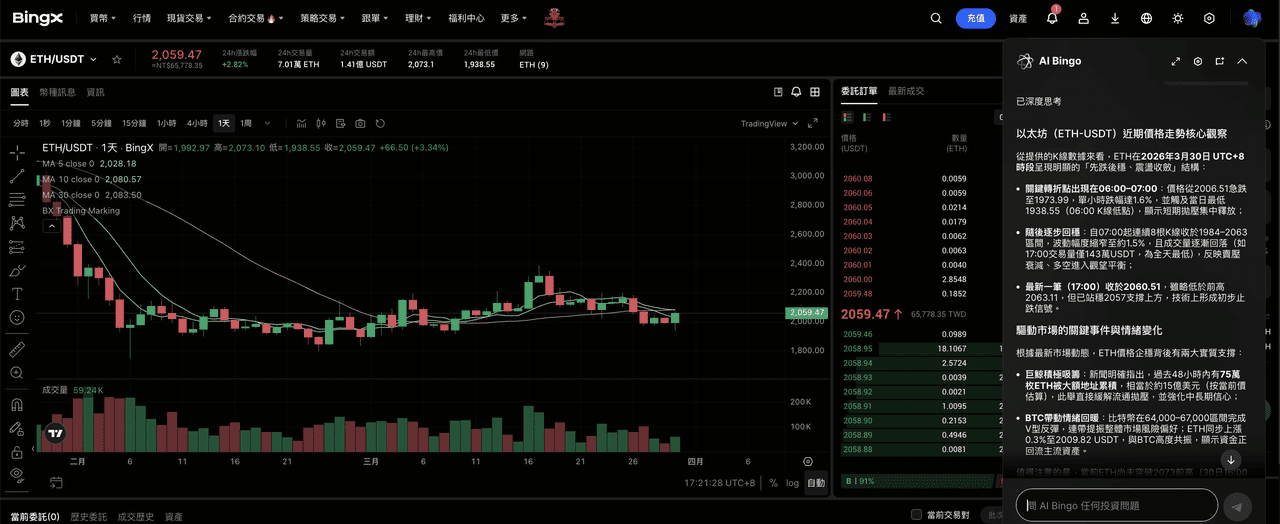Select the crosshair cursor tool
The image size is (1280, 524).
tap(17, 153)
